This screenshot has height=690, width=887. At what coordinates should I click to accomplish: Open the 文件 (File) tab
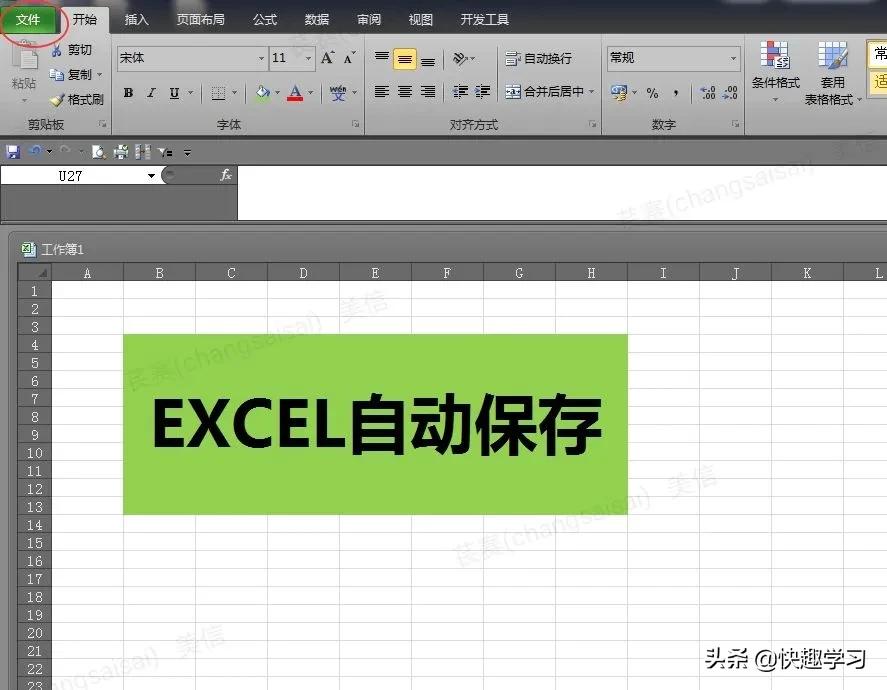click(x=28, y=20)
